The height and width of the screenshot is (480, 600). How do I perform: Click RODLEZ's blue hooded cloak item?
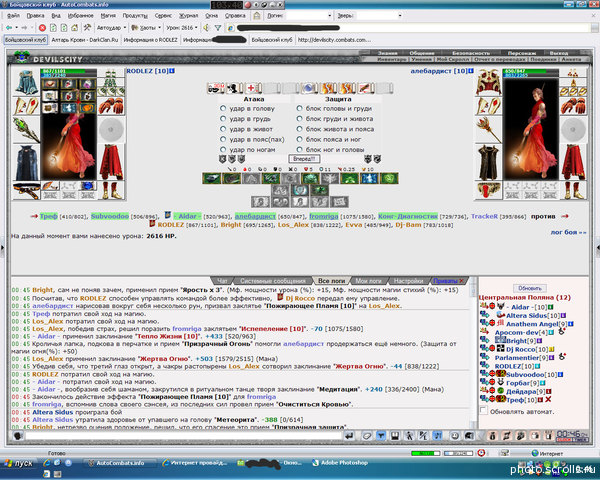[26, 82]
